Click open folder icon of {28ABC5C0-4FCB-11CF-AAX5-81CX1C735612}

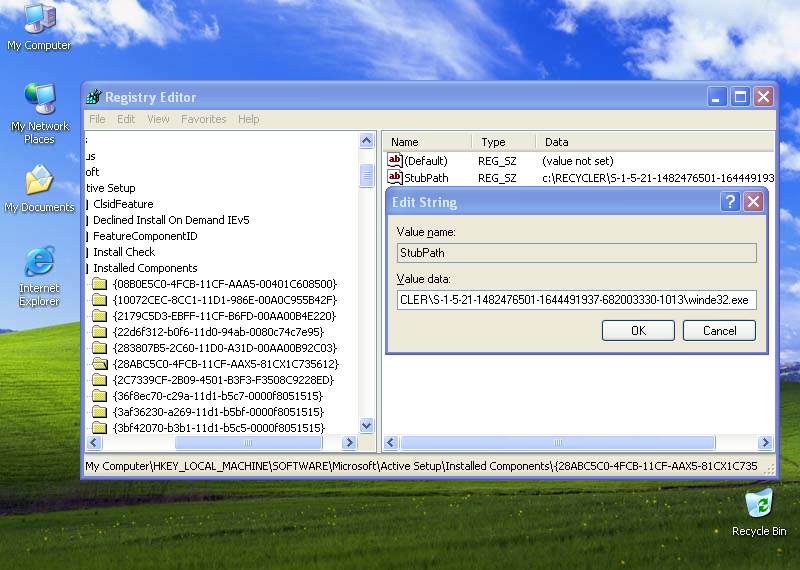pos(100,364)
